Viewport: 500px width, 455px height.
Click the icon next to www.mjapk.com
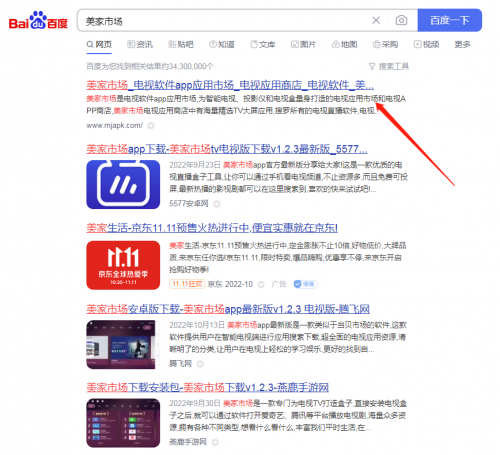[151, 126]
